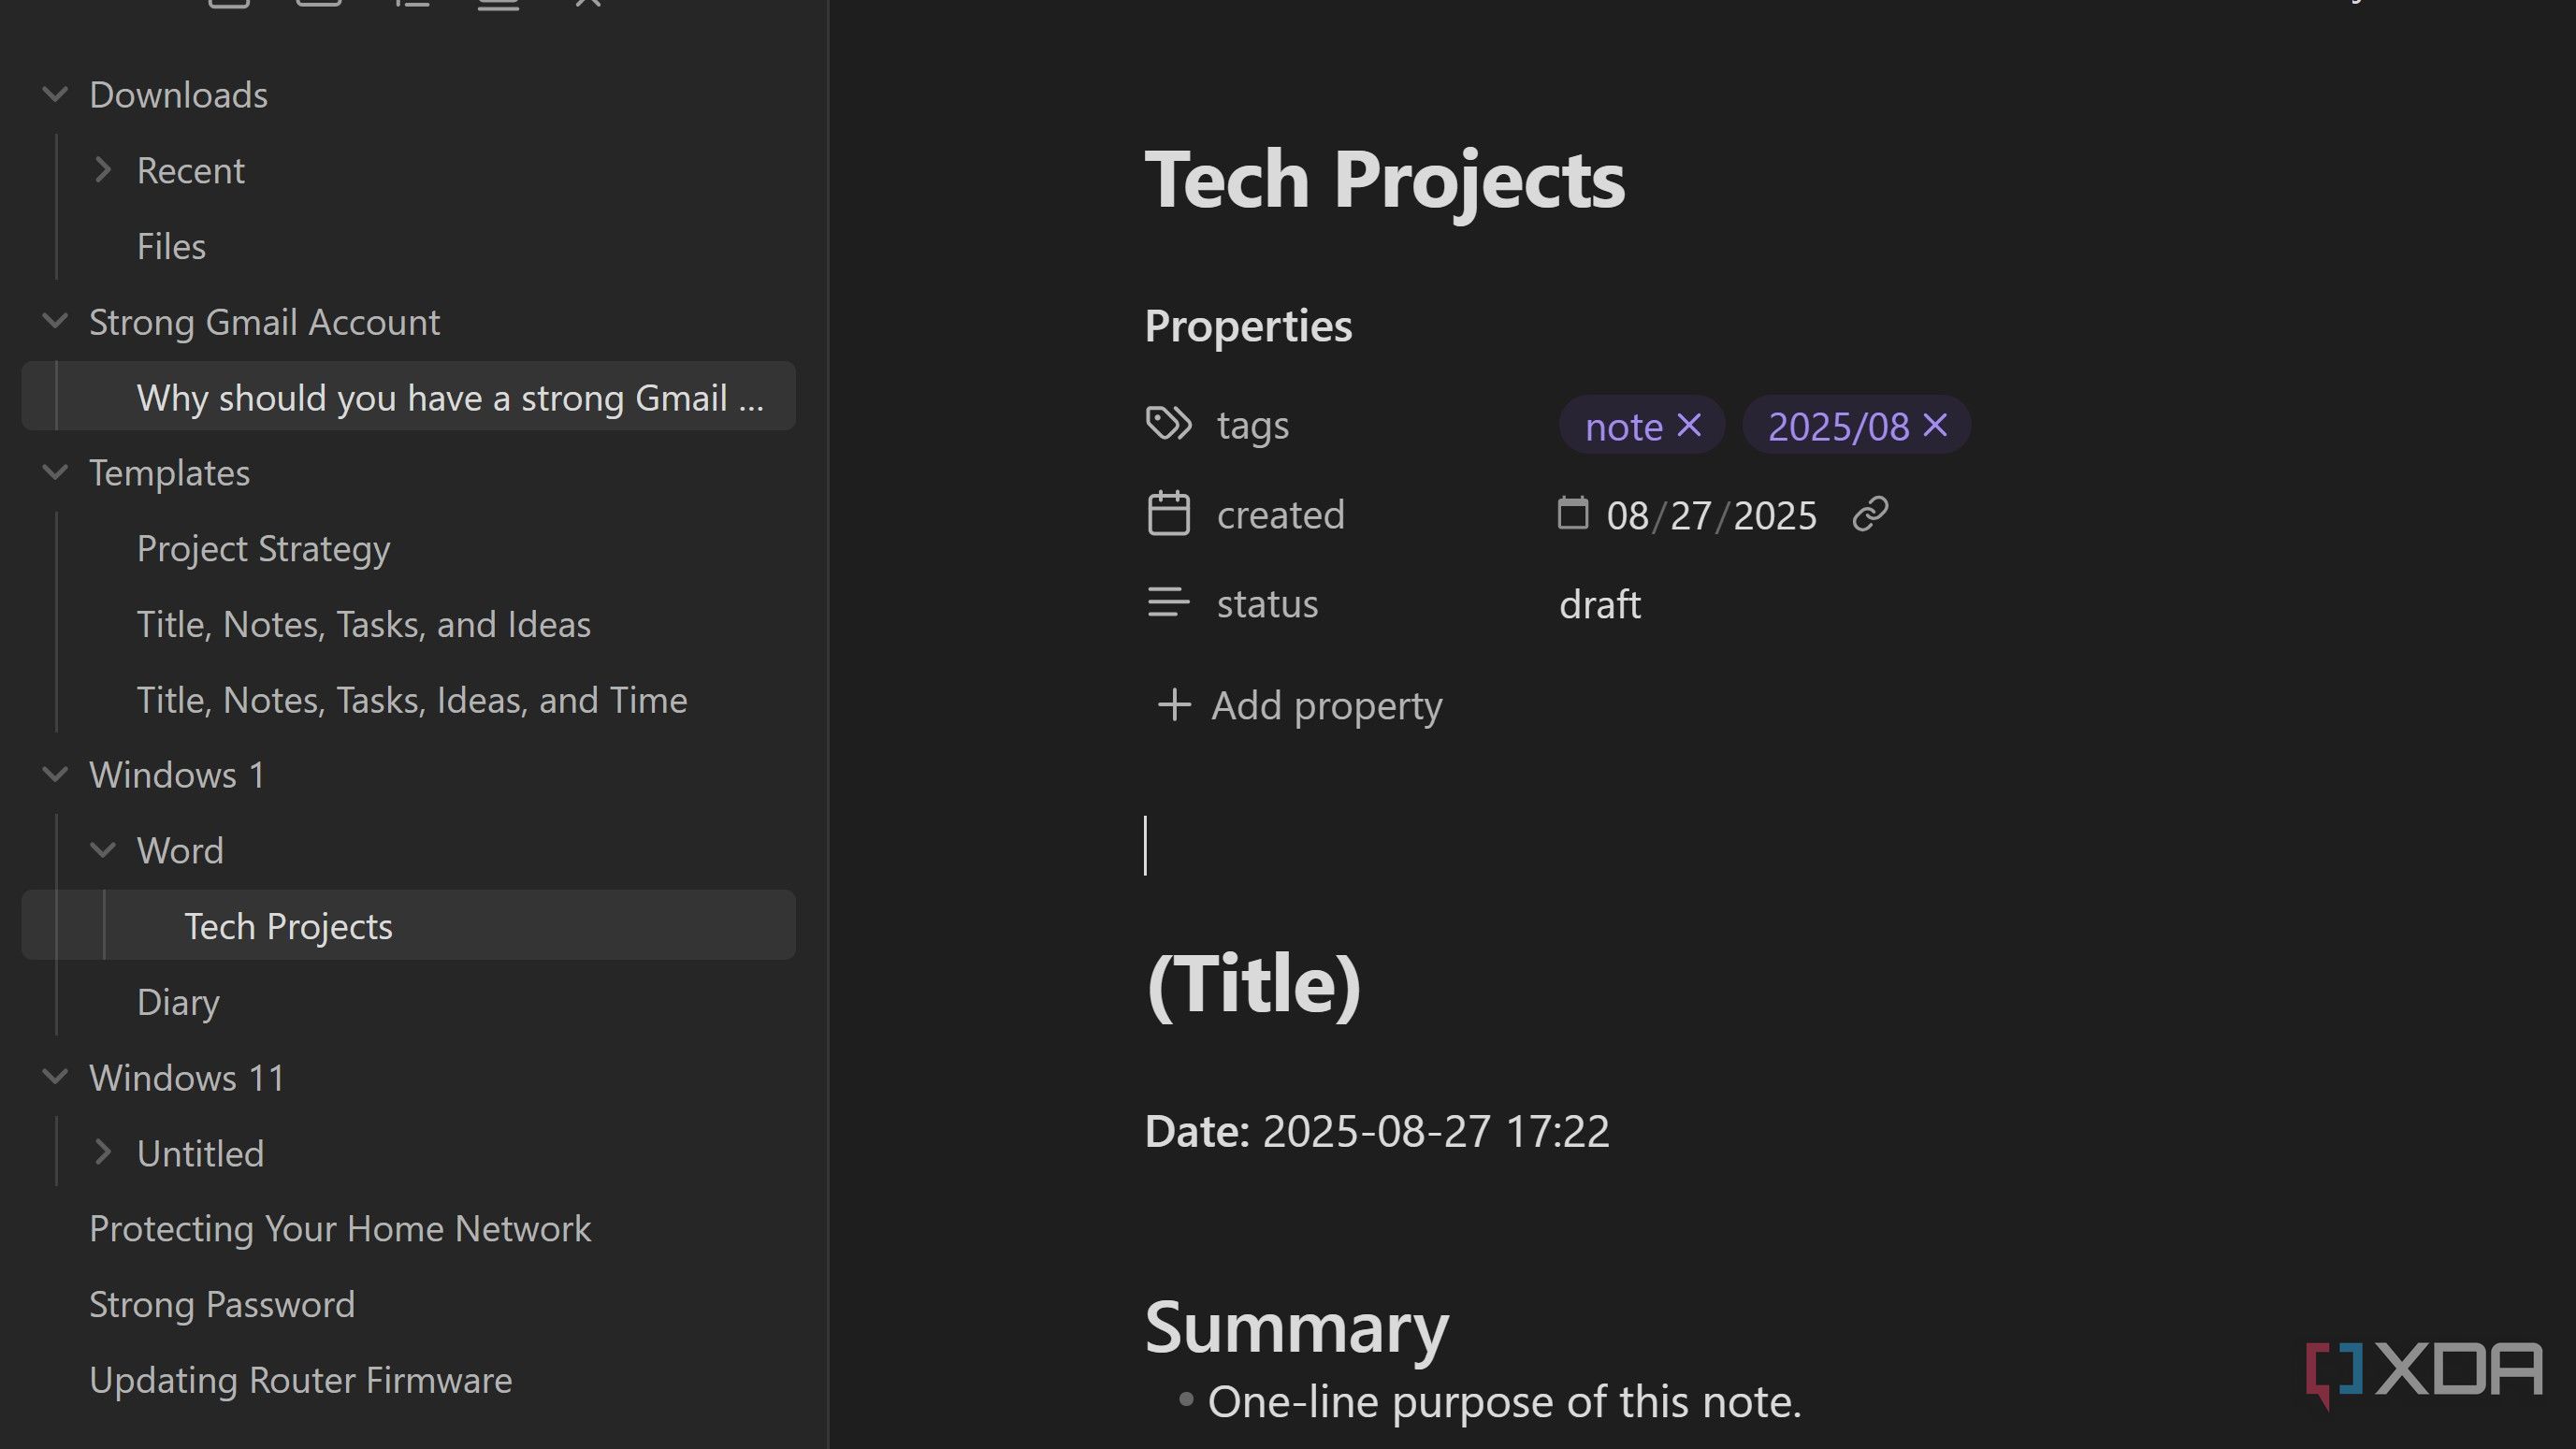Click the status property text icon
This screenshot has height=1449, width=2576.
coord(1167,603)
